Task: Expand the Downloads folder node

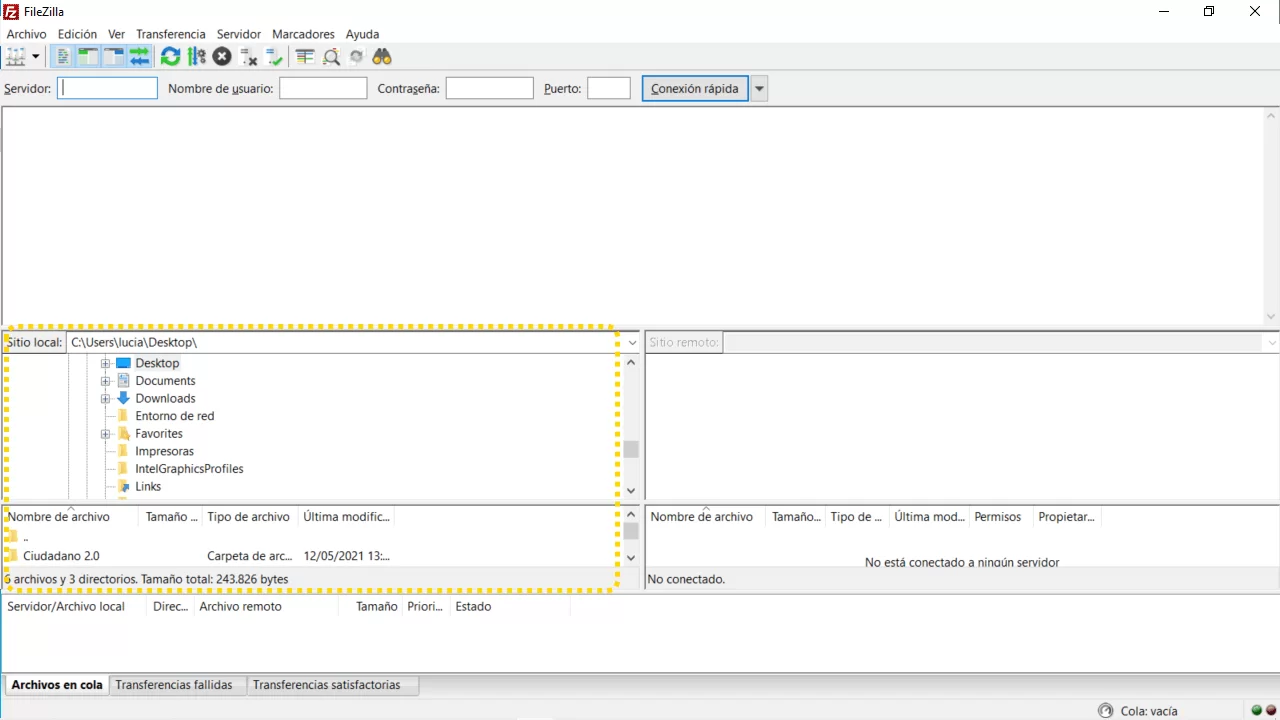Action: point(105,398)
